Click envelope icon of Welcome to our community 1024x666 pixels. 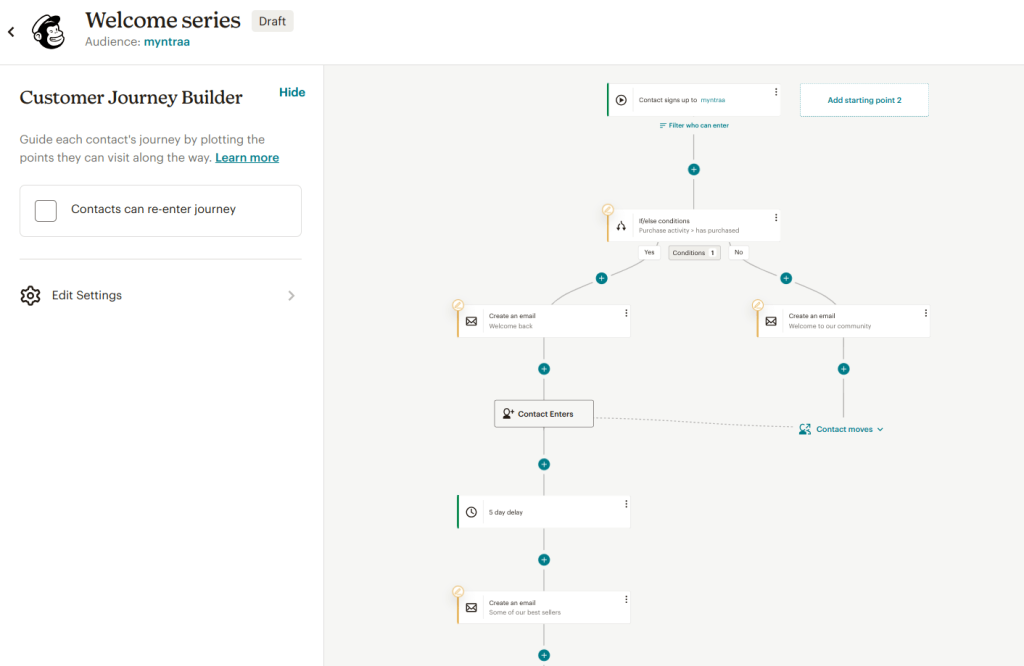(771, 321)
